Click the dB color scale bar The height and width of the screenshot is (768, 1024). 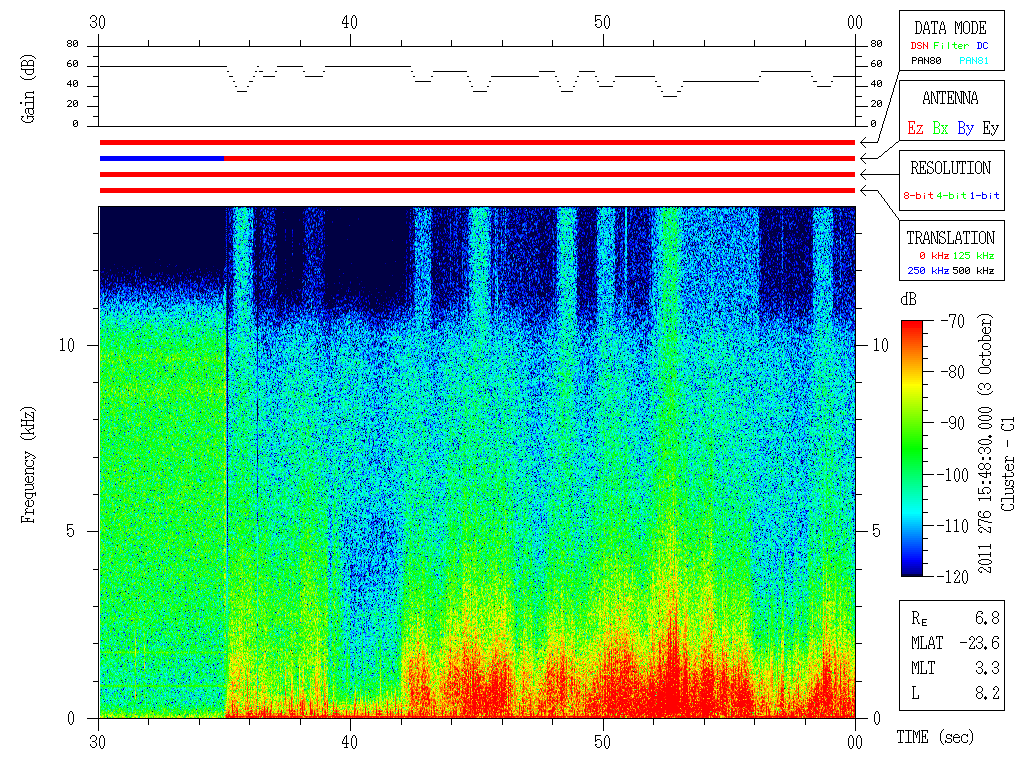(912, 448)
